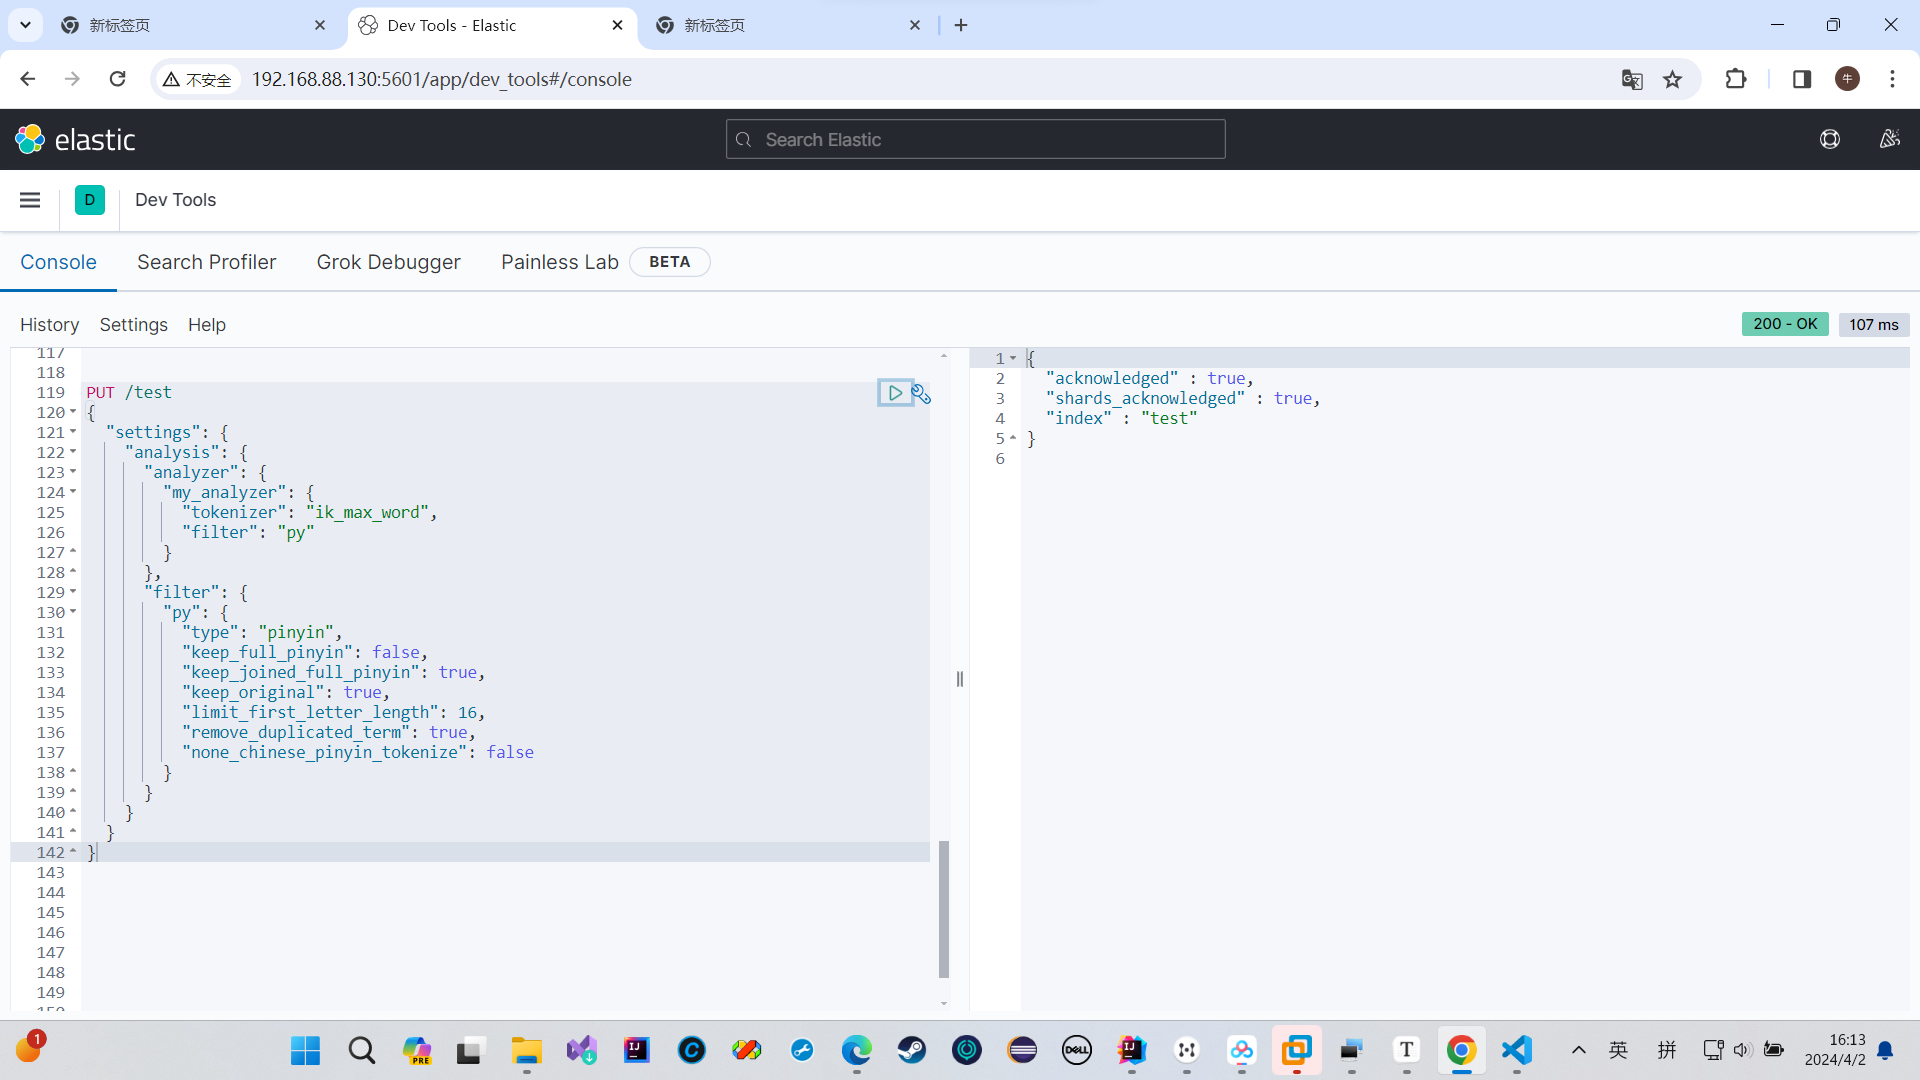Switch to the Search Profiler tab

pyautogui.click(x=206, y=262)
